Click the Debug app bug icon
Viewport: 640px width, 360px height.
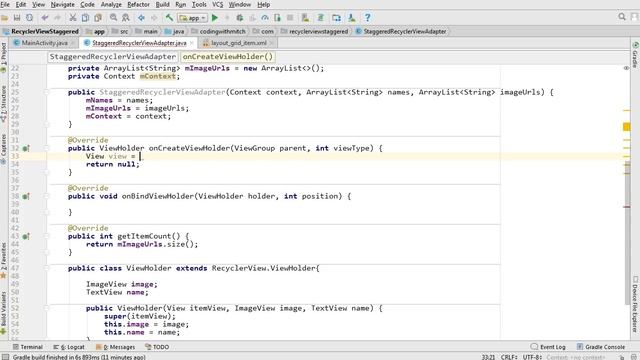pos(240,18)
